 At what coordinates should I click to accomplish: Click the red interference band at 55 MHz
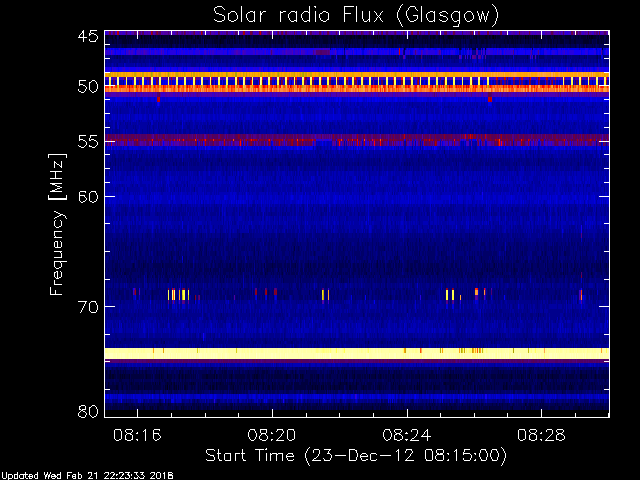(357, 140)
